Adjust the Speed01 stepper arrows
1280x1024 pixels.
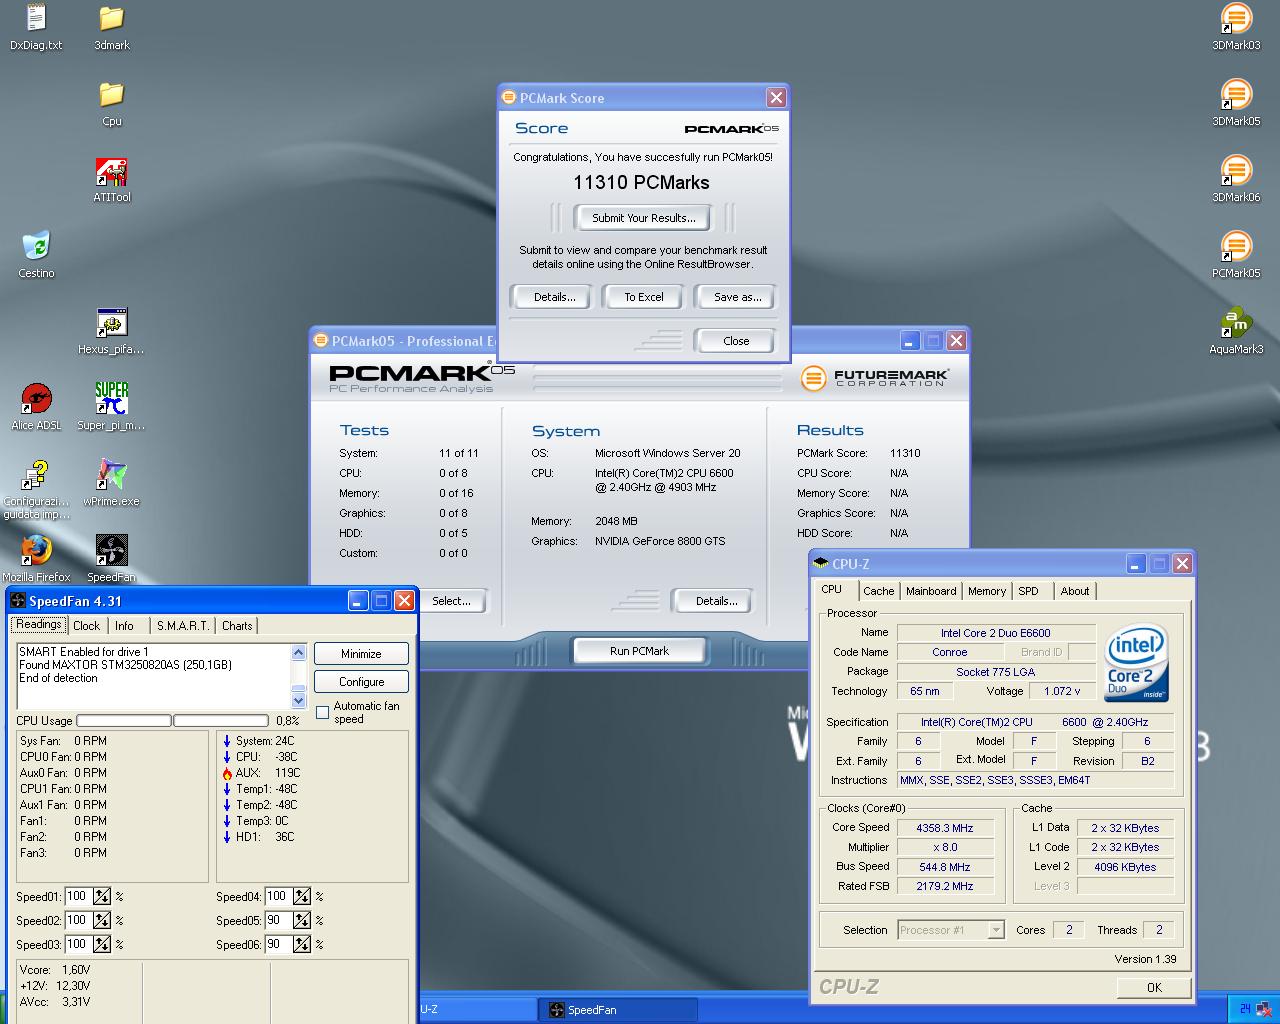pos(102,897)
